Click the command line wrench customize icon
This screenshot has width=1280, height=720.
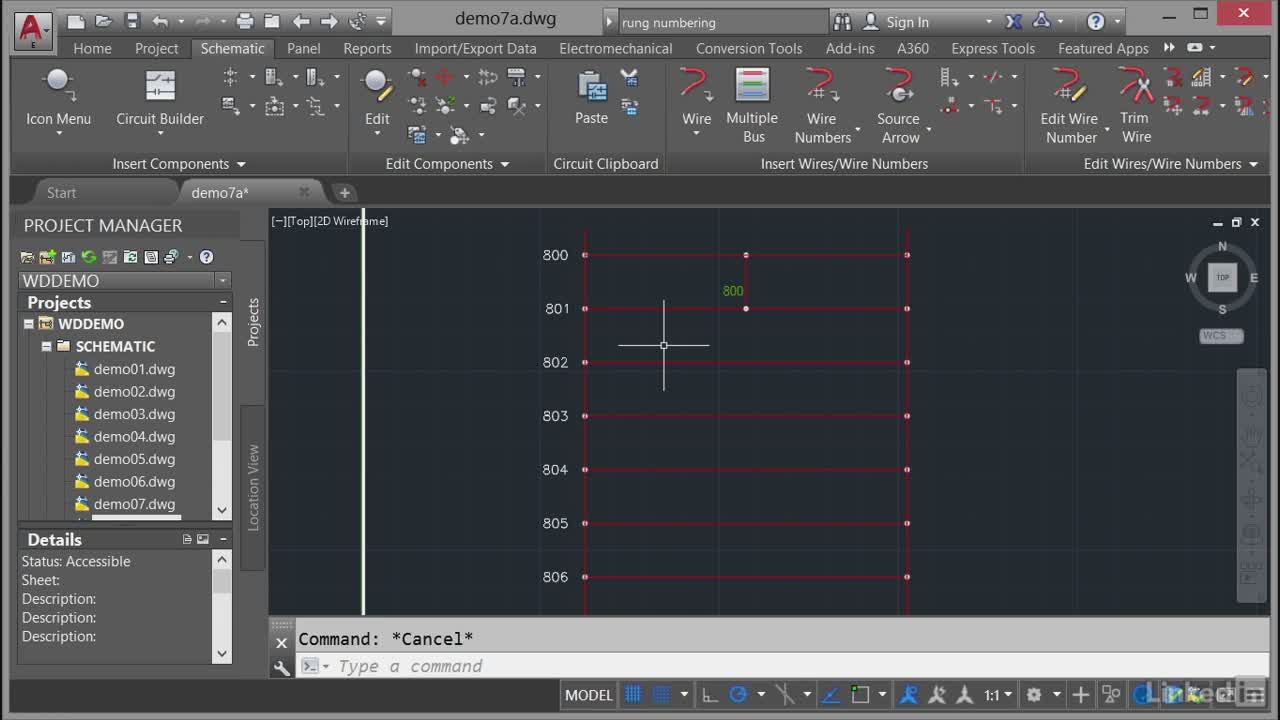tap(282, 667)
